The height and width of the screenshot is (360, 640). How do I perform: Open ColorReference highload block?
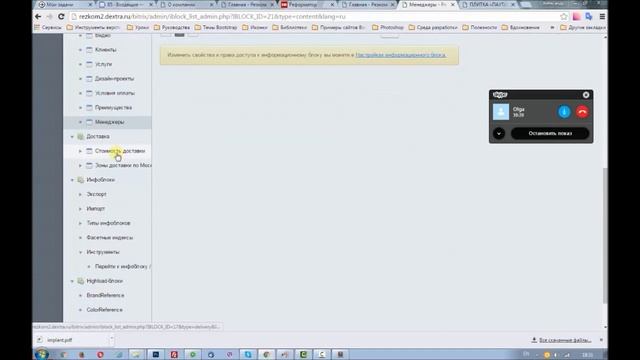[x=104, y=310]
